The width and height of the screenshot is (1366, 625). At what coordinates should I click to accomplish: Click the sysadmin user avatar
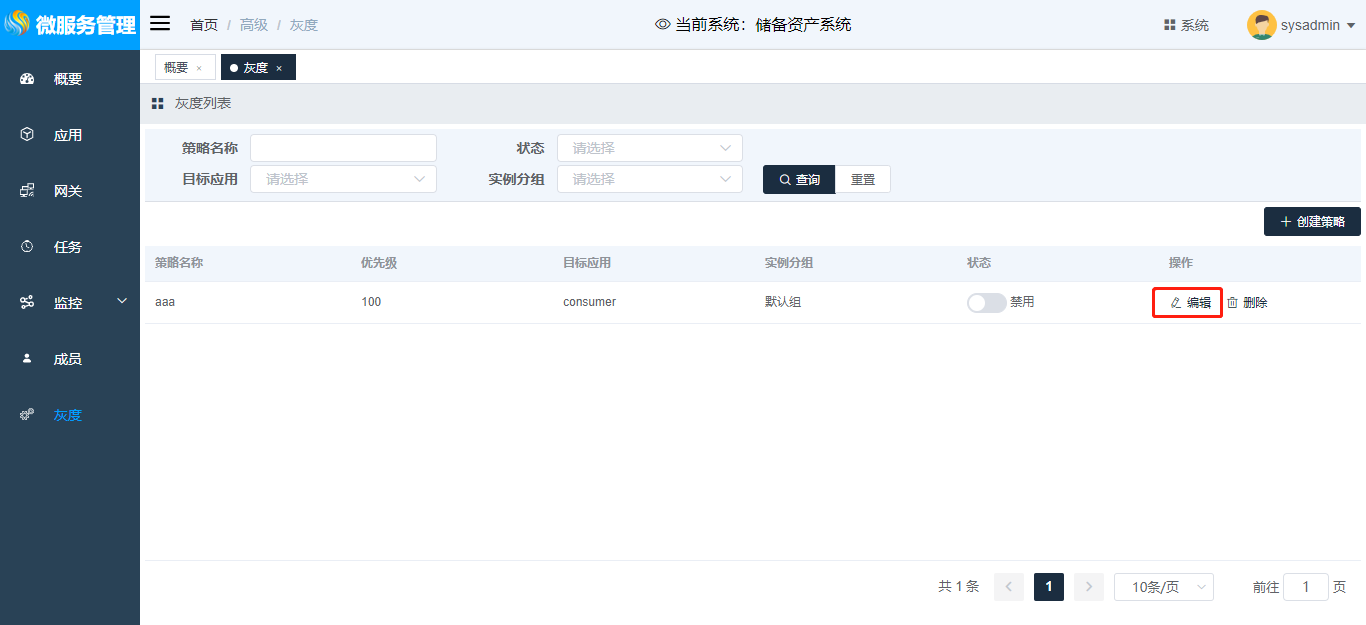click(1261, 25)
